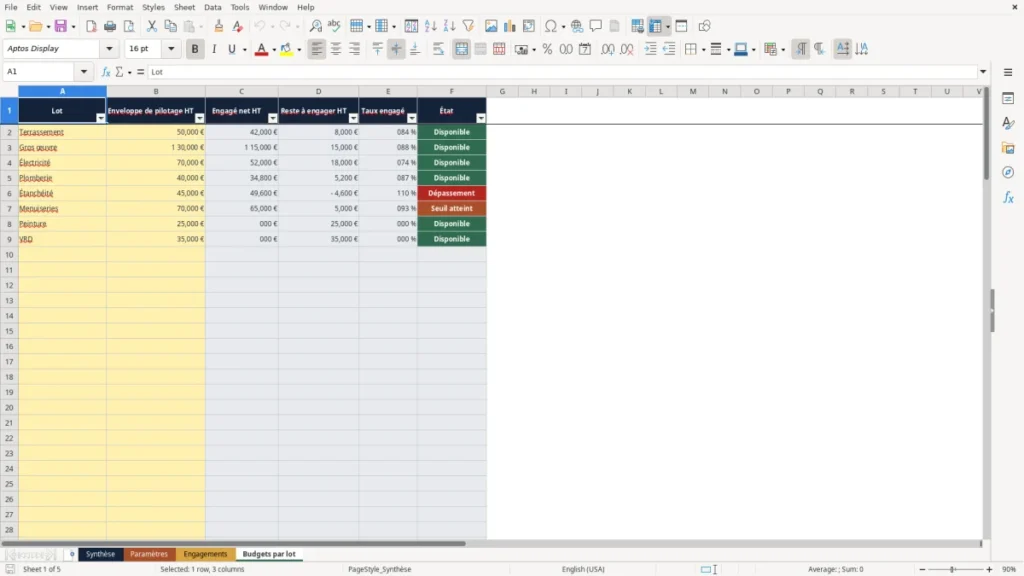Toggle Italic formatting
1024x576 pixels.
214,49
